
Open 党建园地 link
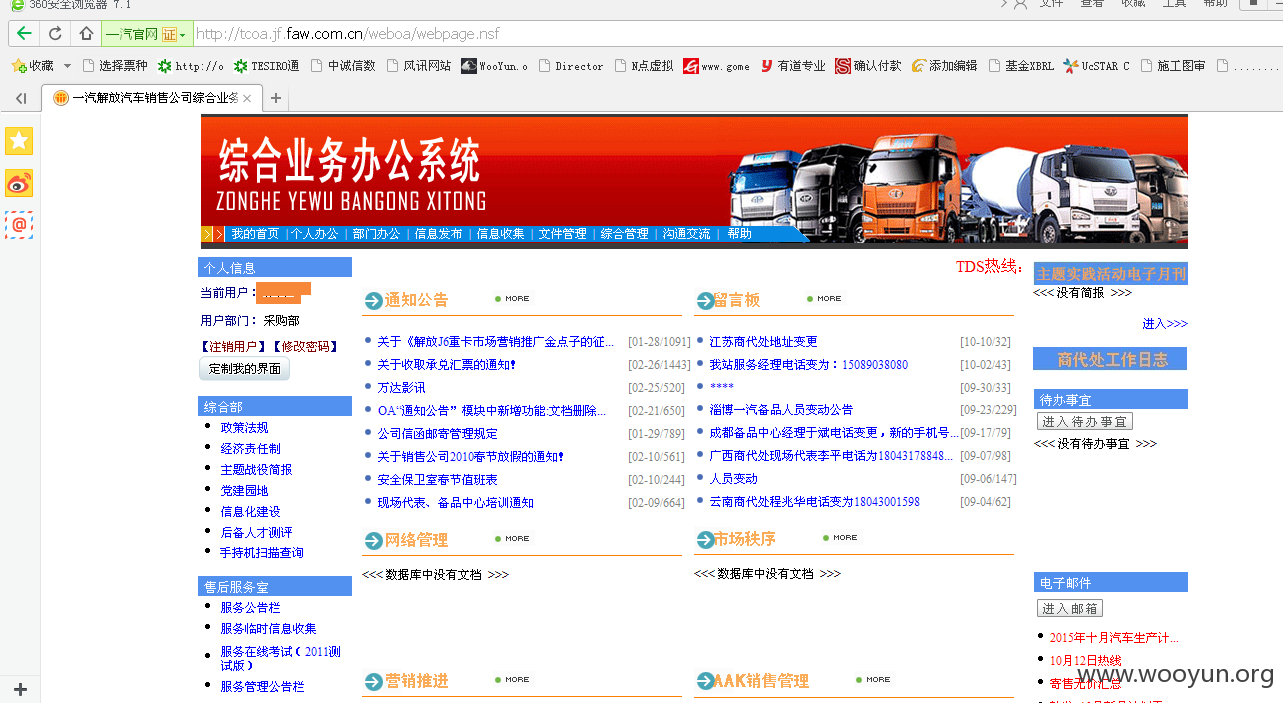[x=244, y=491]
